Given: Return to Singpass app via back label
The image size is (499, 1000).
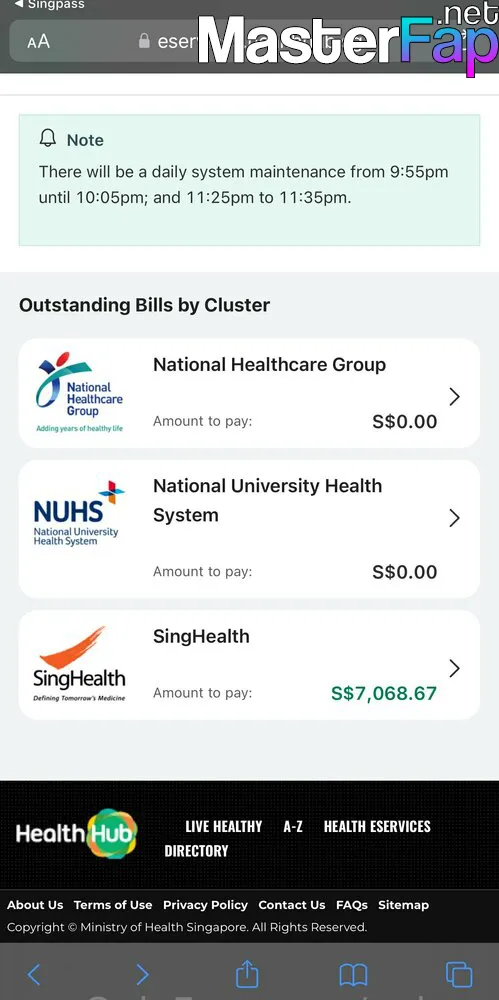Looking at the screenshot, I should pyautogui.click(x=49, y=4).
